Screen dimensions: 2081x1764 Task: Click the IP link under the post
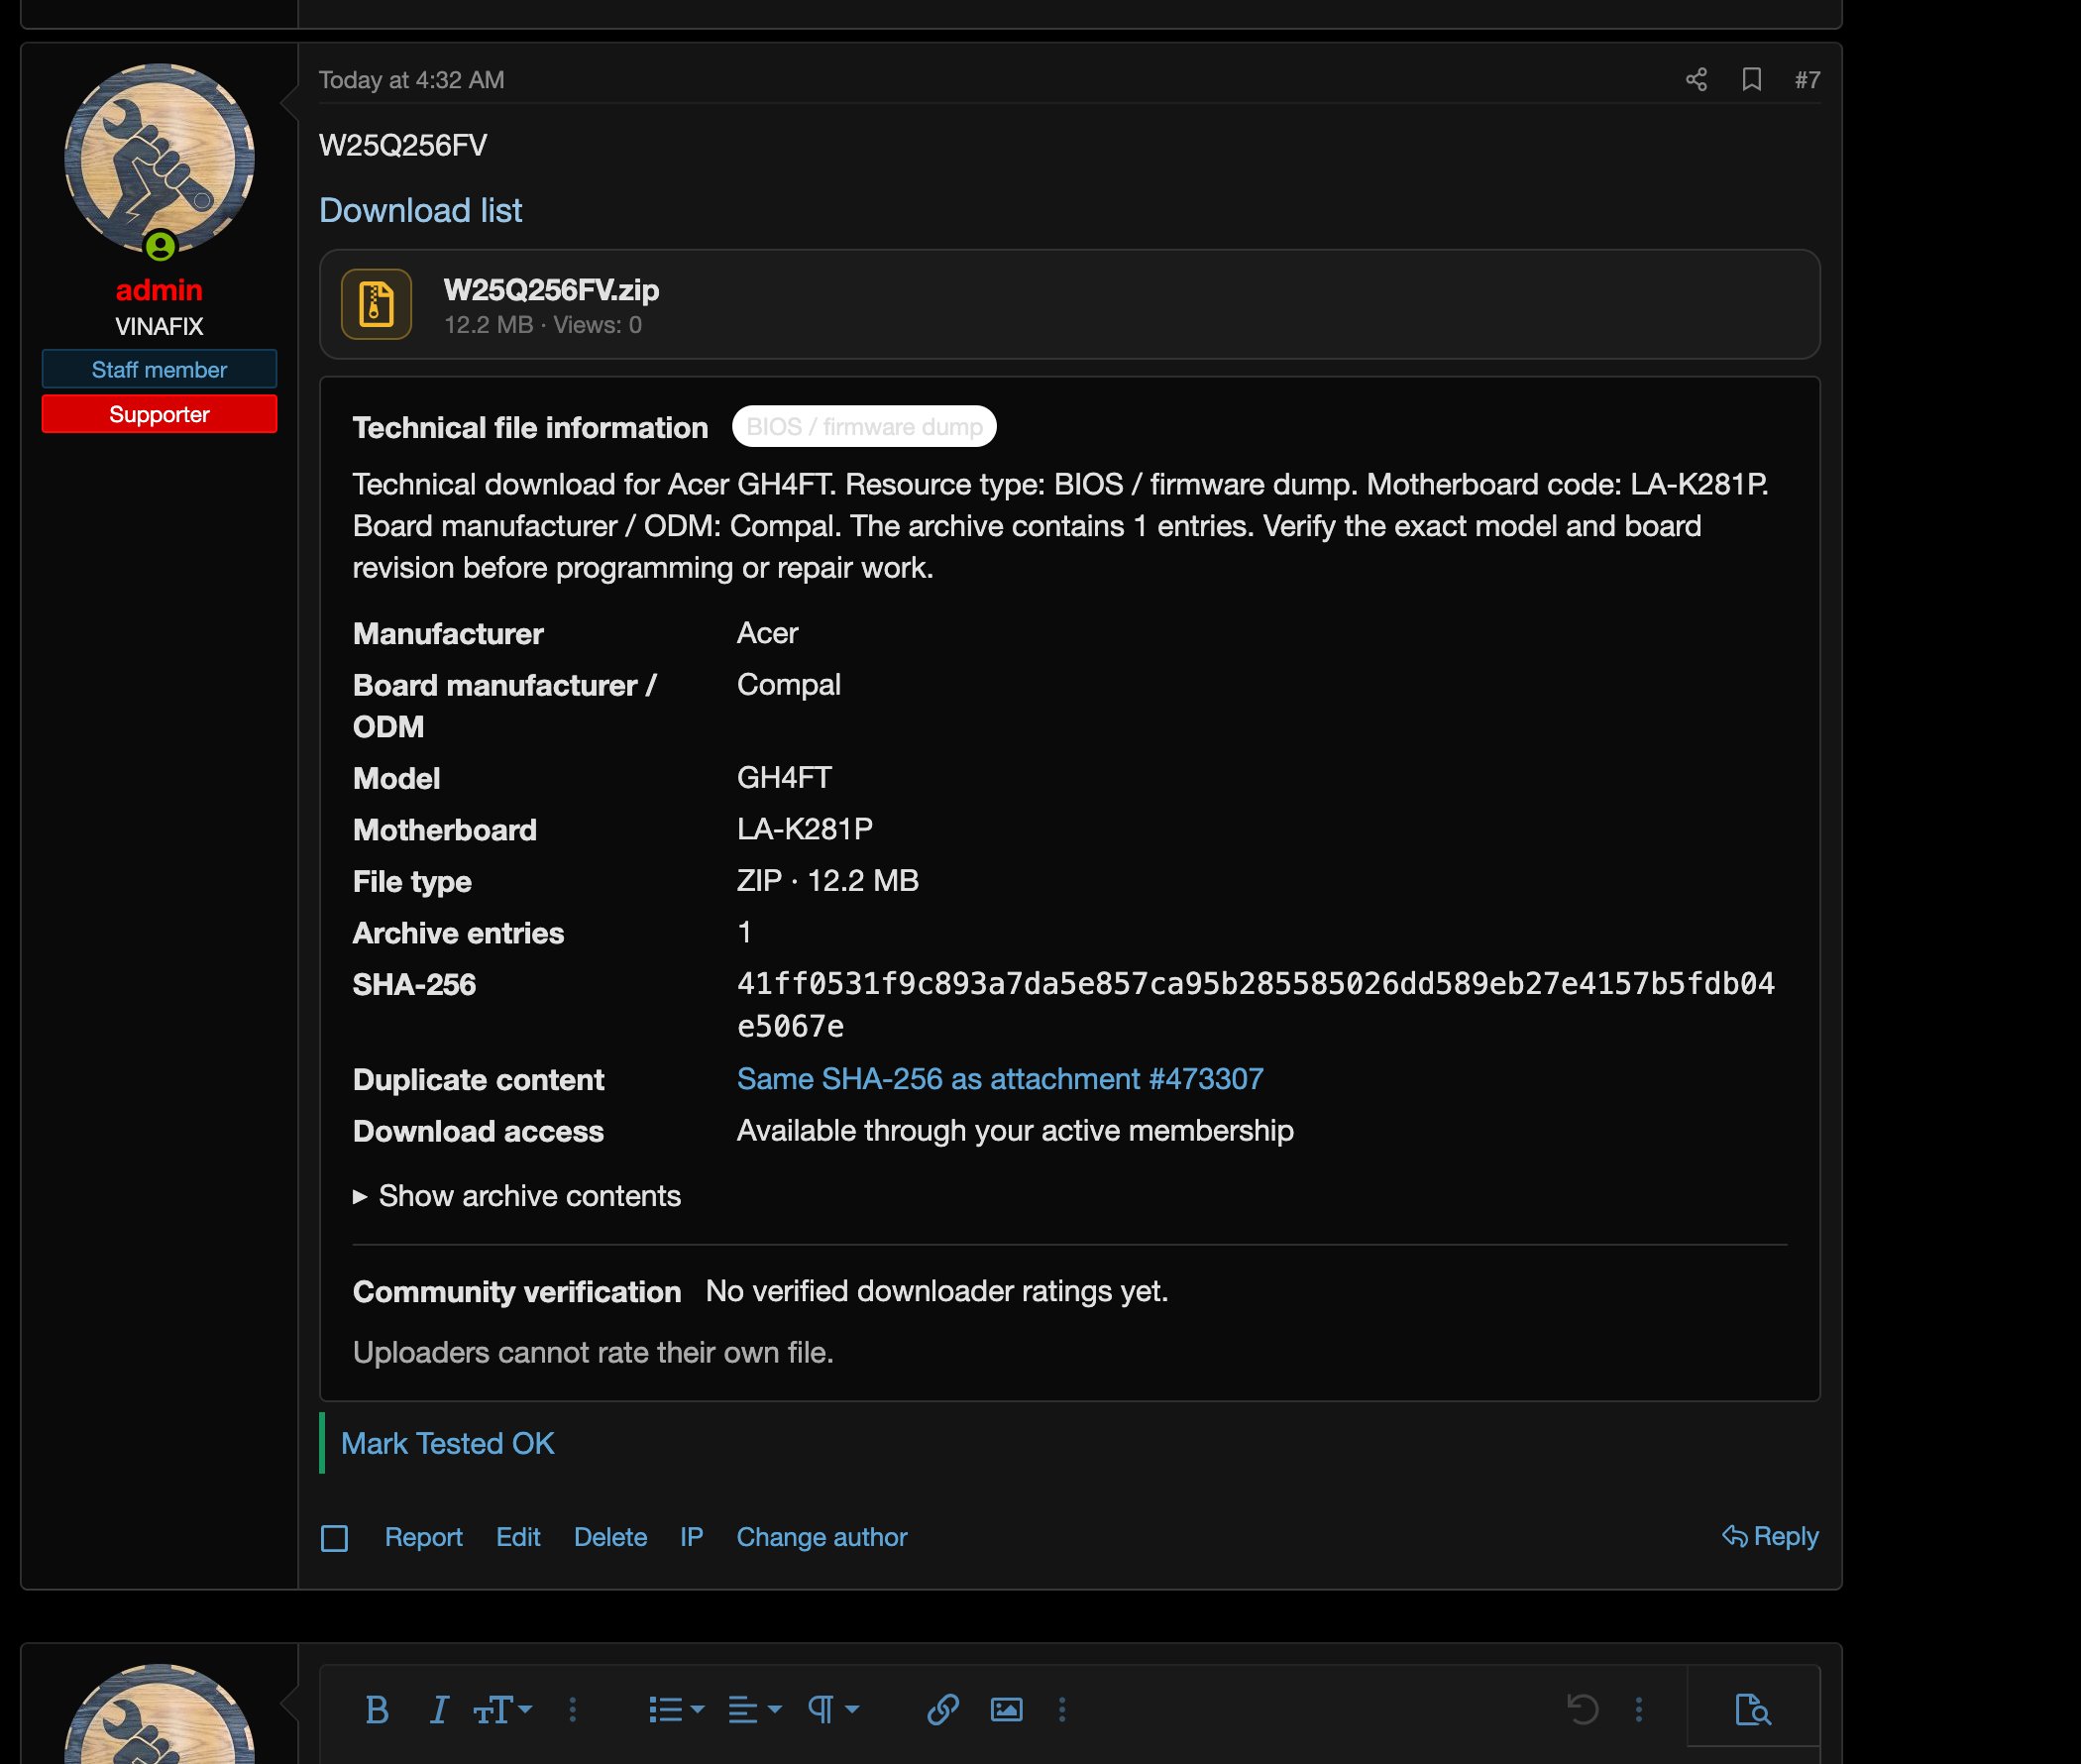691,1537
